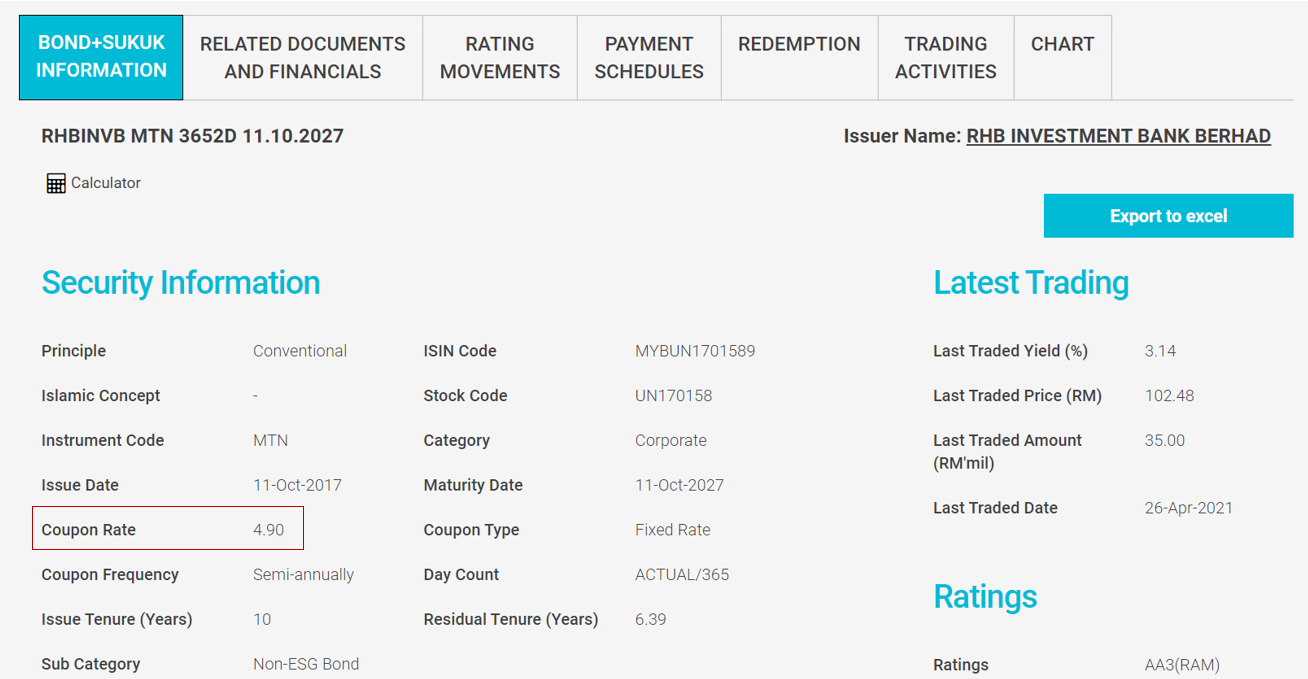
Task: Switch to Related Documents and Financials tab
Action: 303,57
